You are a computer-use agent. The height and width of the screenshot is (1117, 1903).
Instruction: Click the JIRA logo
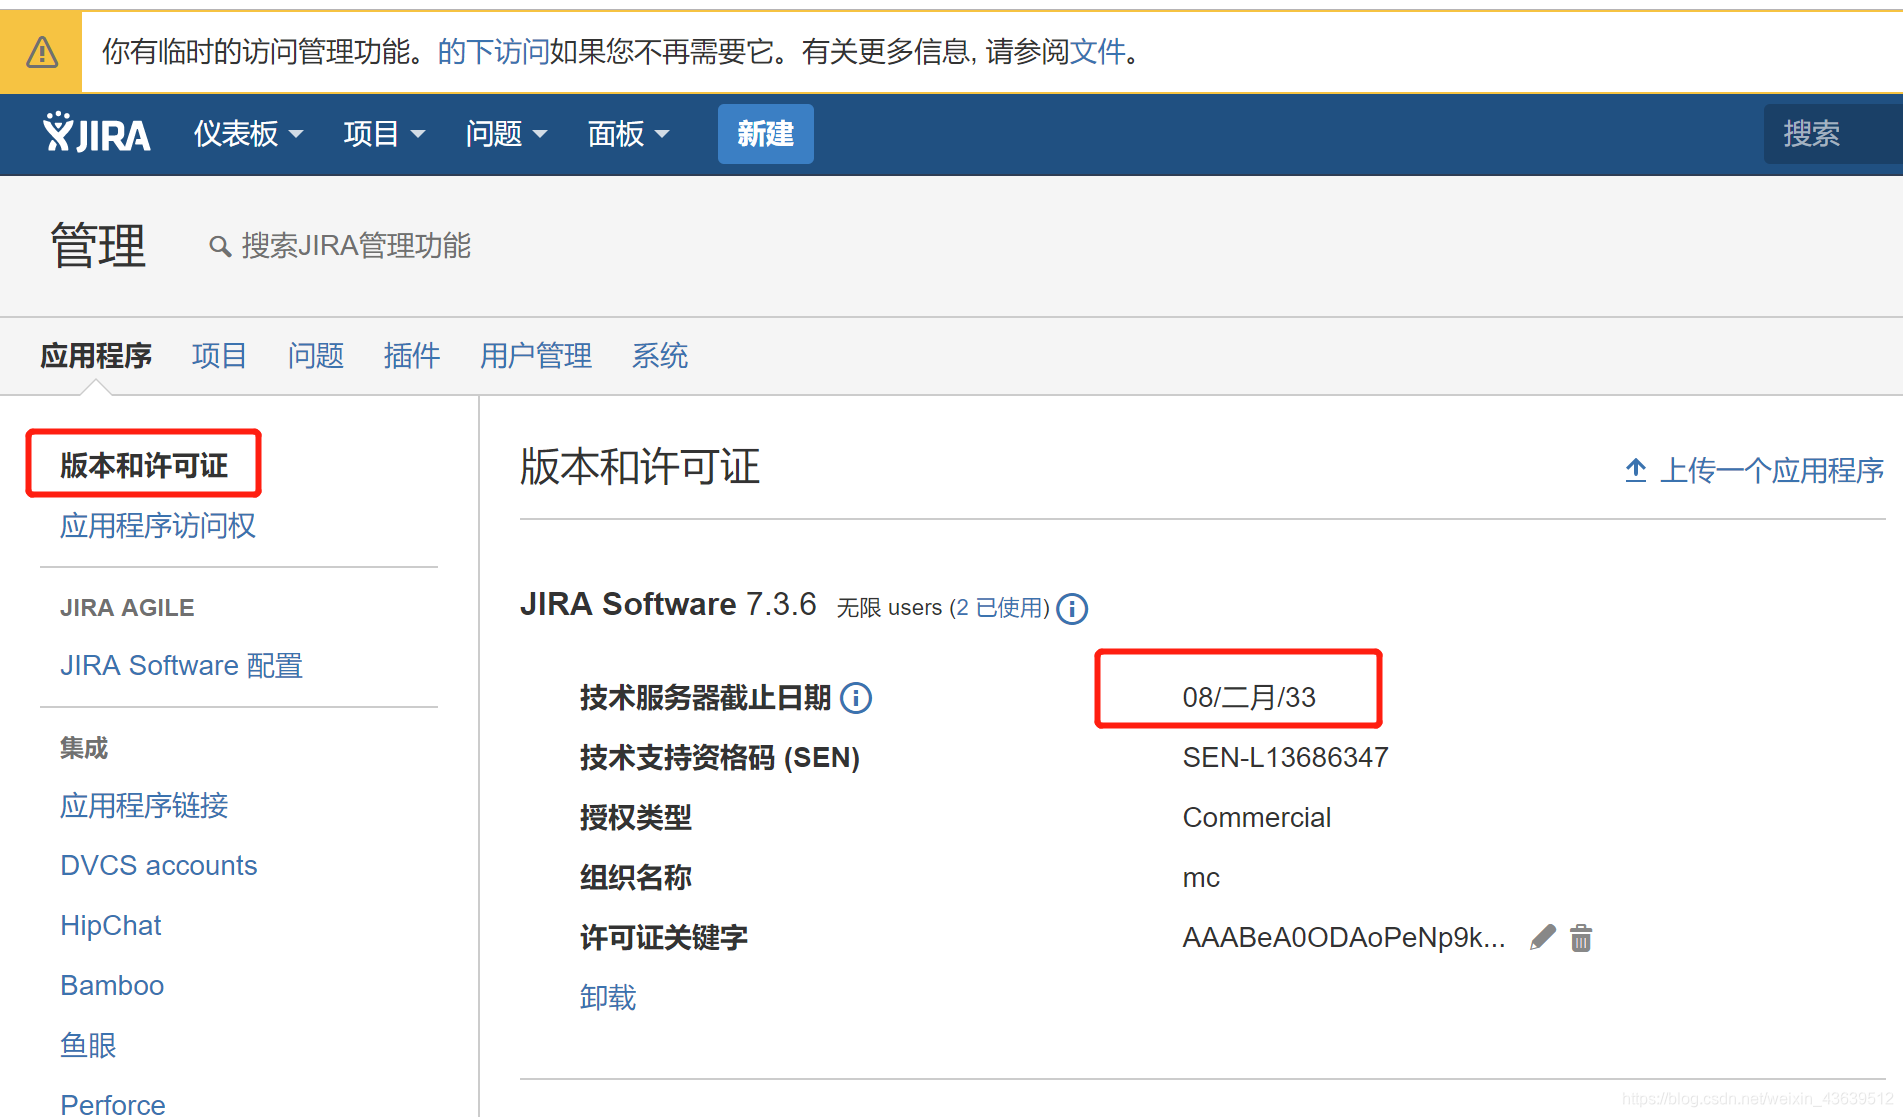pyautogui.click(x=96, y=133)
